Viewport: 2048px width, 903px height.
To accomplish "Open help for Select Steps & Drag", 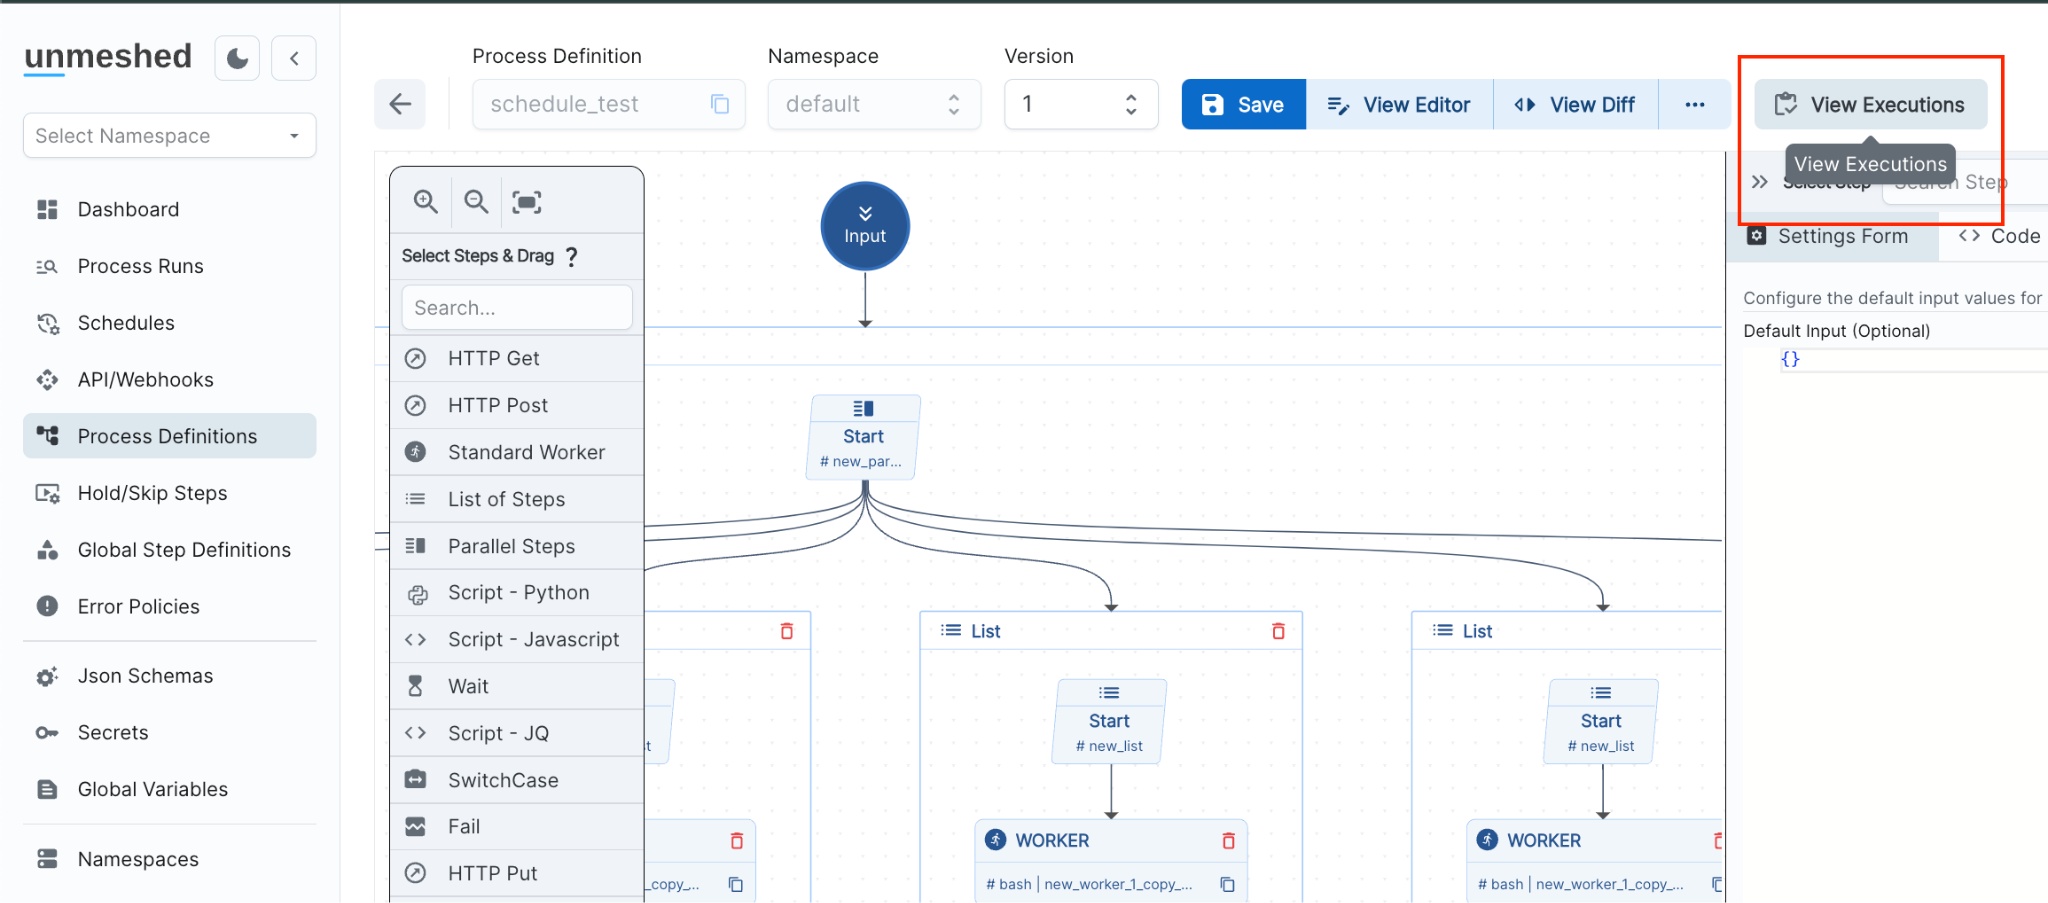I will (571, 256).
